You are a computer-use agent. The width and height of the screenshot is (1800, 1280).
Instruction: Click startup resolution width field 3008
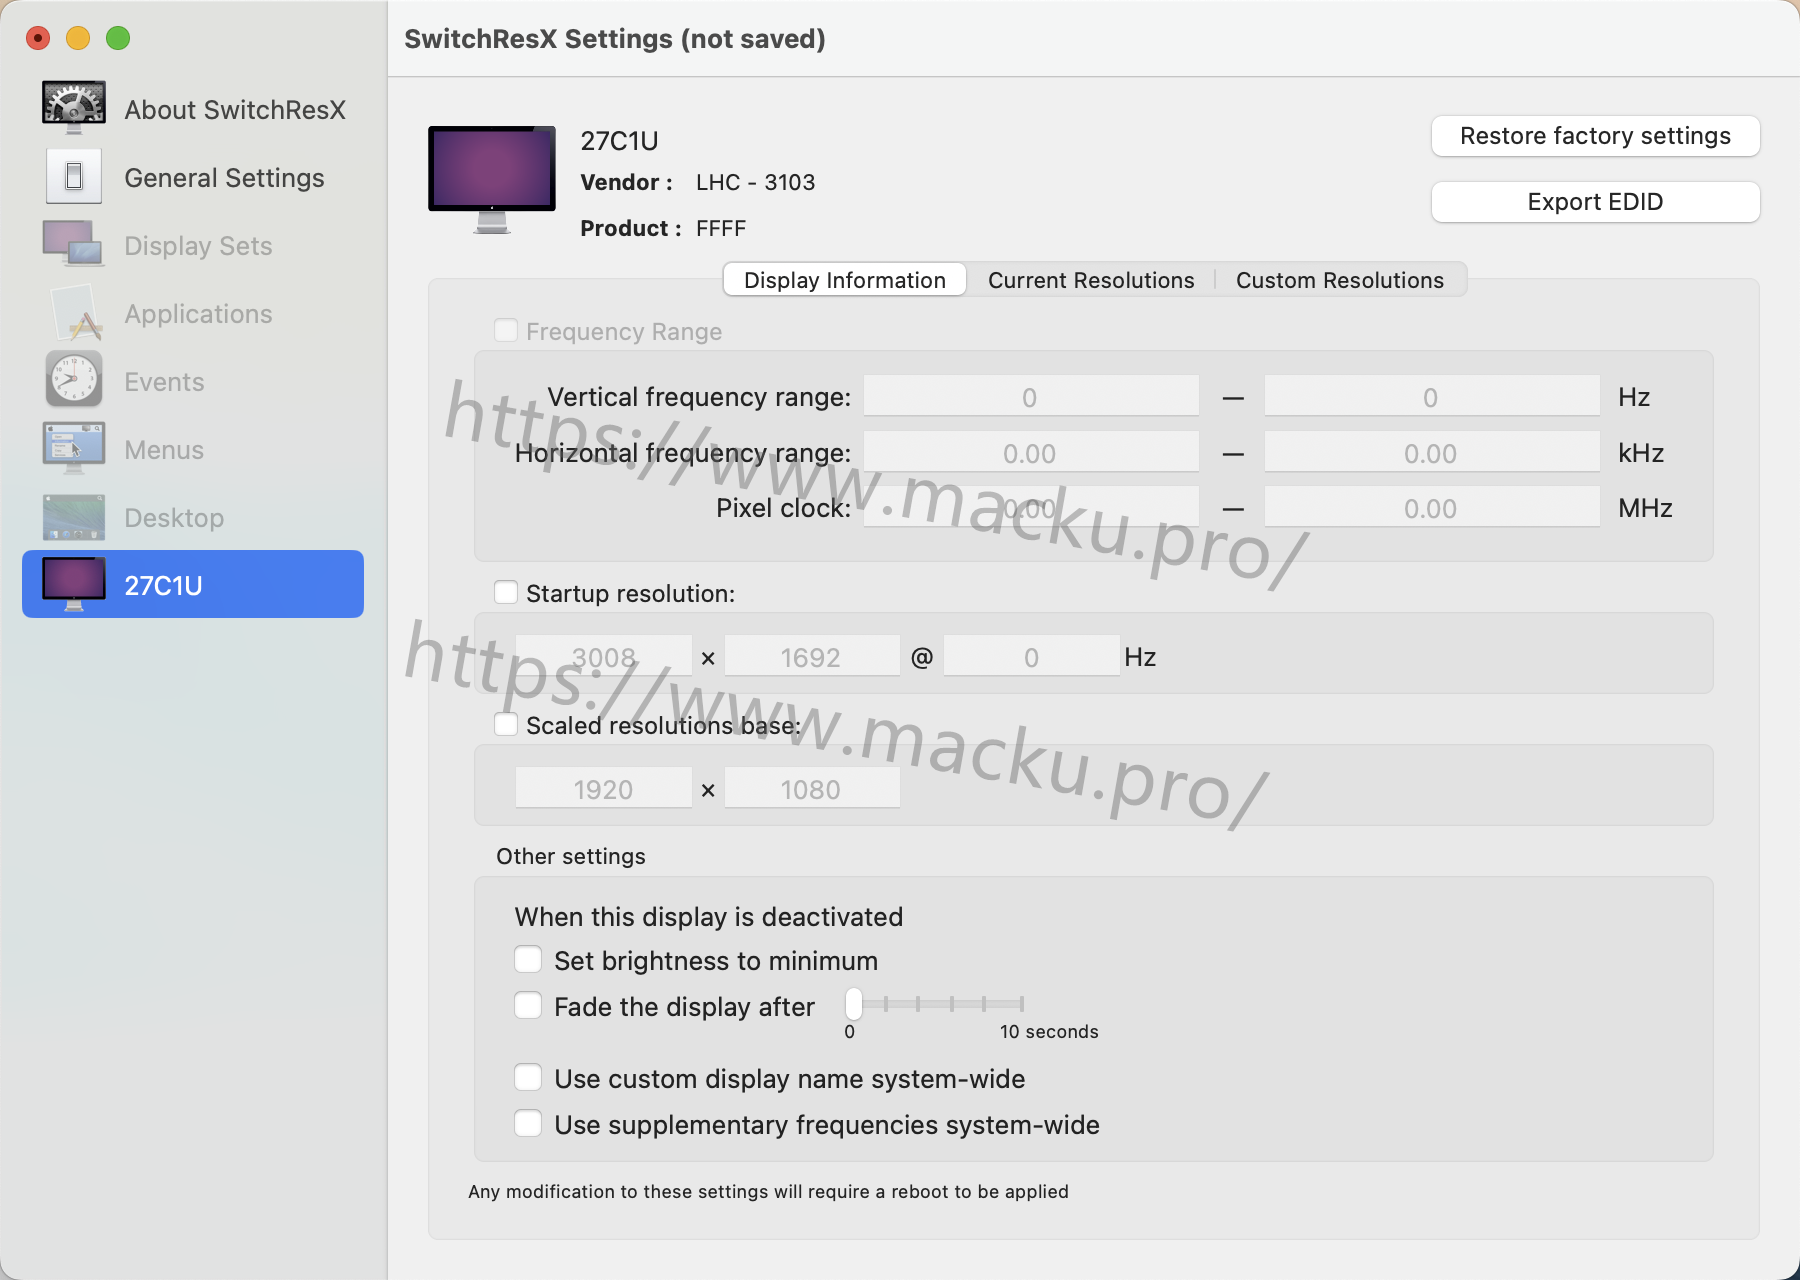(x=604, y=656)
